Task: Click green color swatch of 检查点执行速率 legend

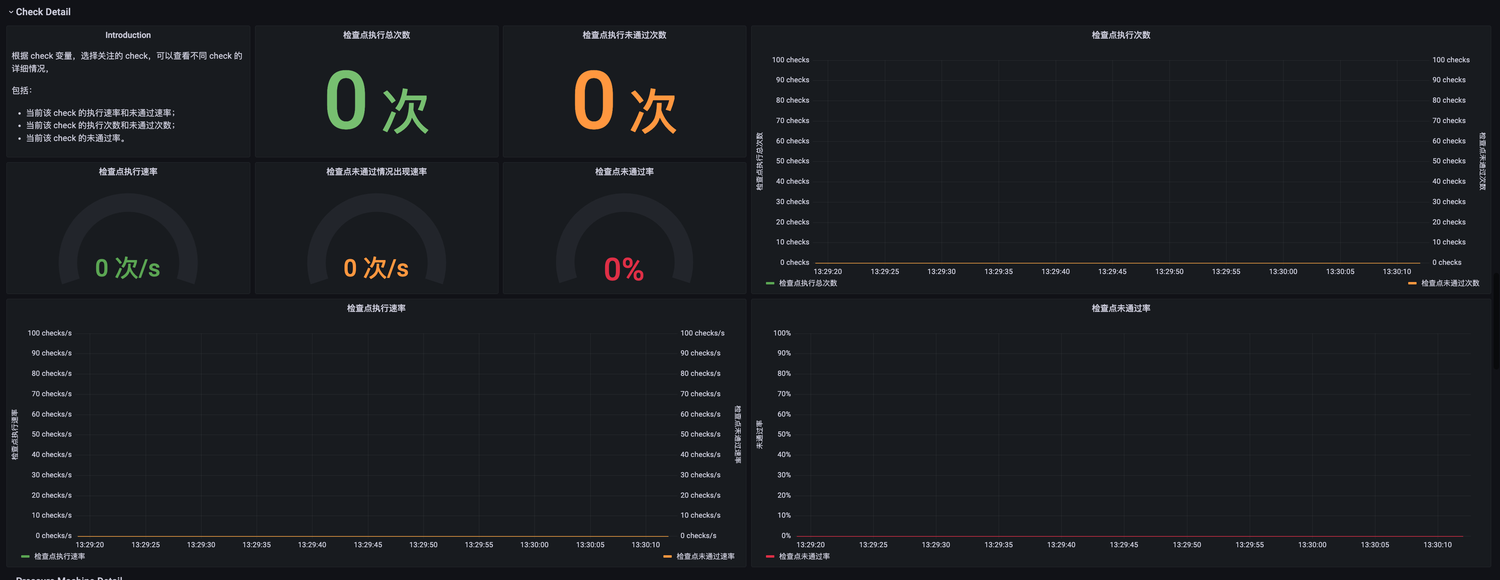Action: tap(25, 556)
